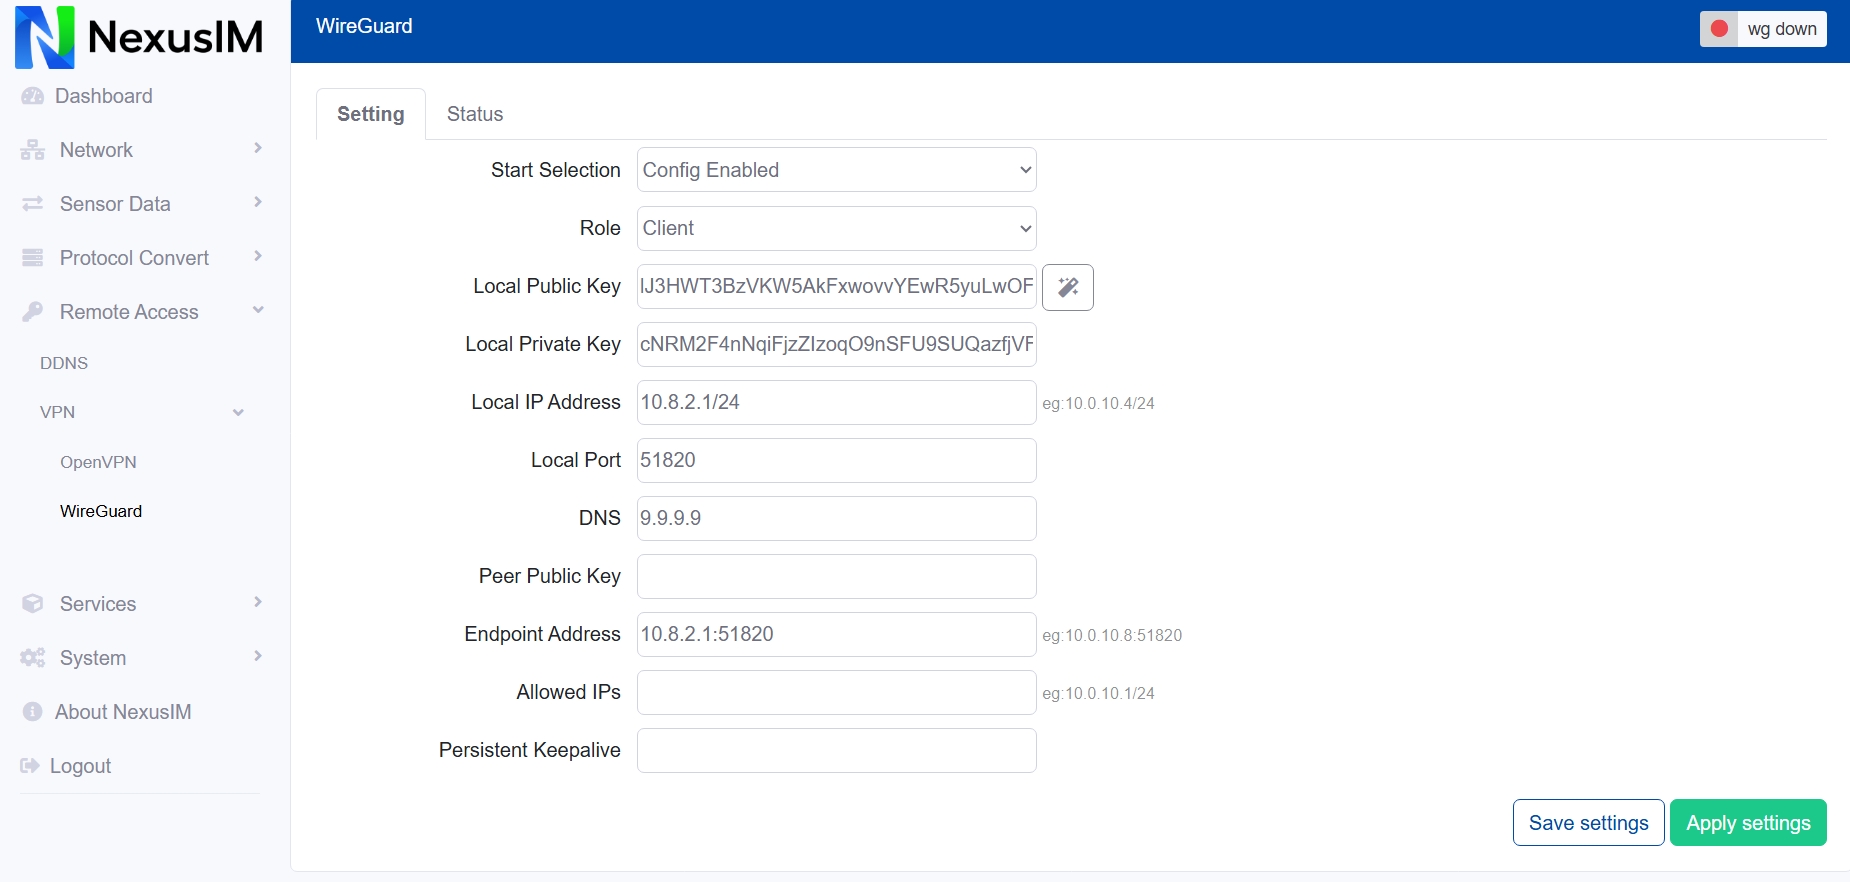Image resolution: width=1850 pixels, height=882 pixels.
Task: Click the DNS input field
Action: click(837, 518)
